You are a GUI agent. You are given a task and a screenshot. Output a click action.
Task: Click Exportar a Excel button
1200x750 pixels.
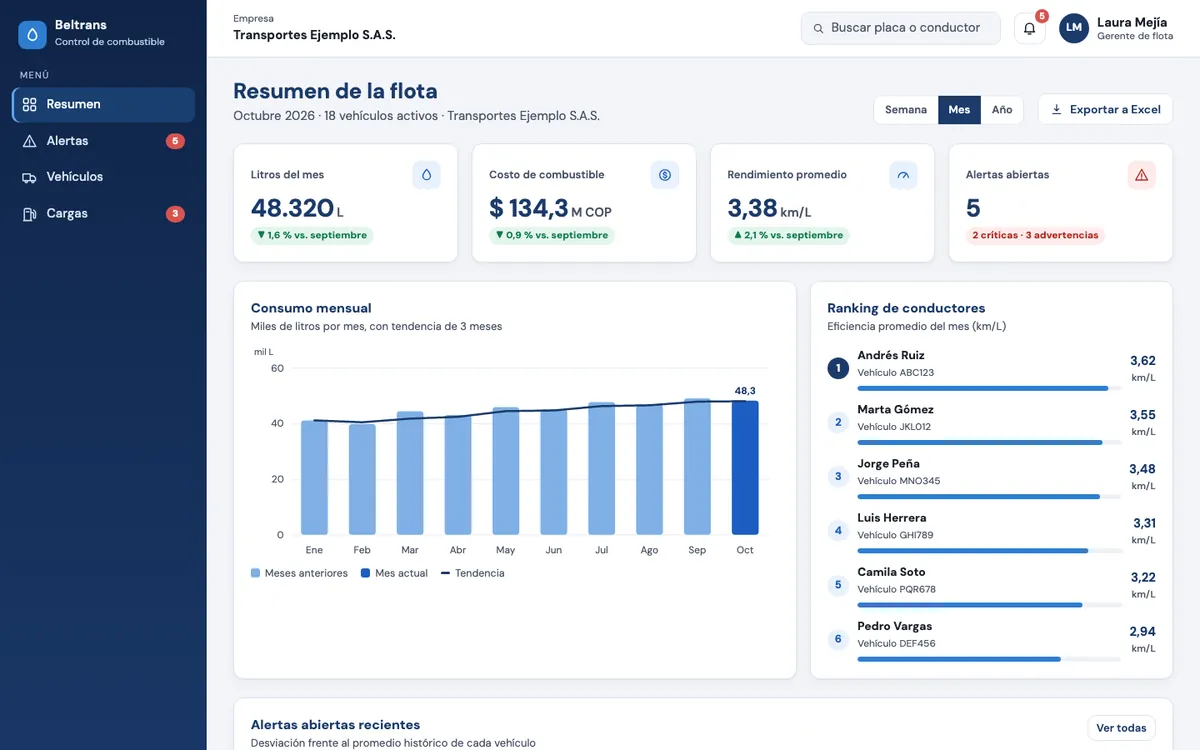coord(1105,110)
